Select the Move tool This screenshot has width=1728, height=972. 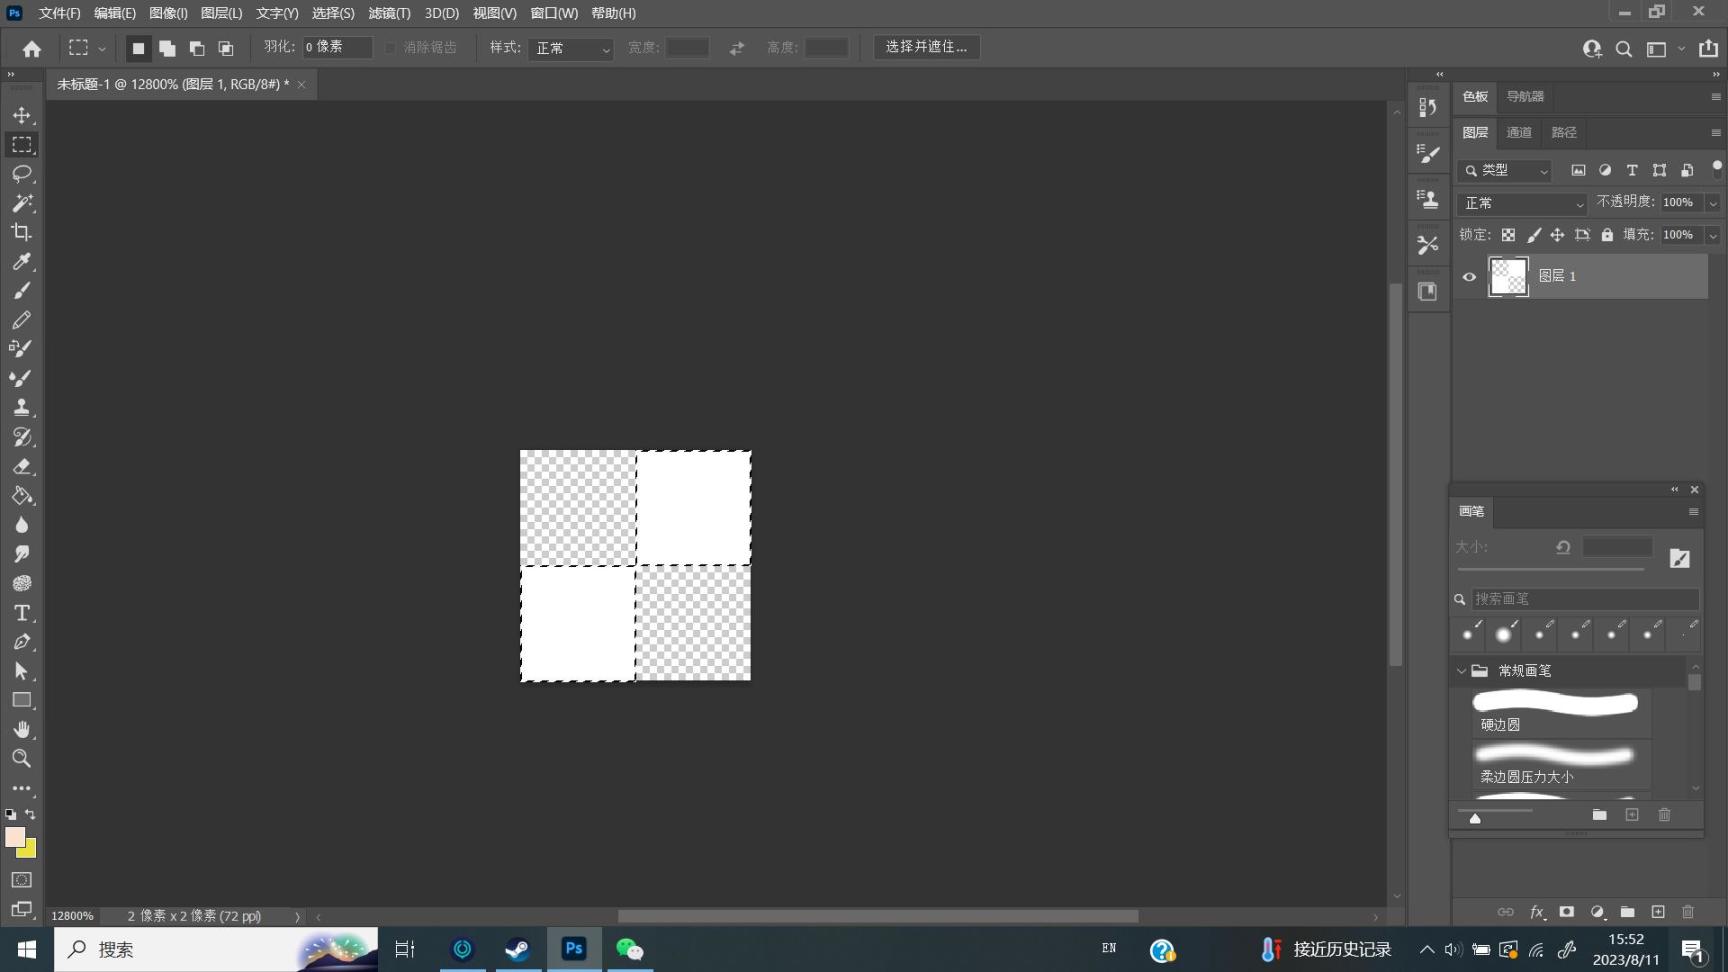(x=22, y=115)
